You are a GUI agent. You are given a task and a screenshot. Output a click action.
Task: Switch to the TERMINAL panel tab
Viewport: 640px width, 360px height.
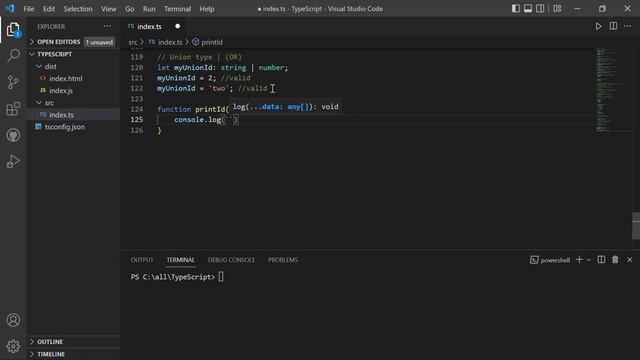point(180,260)
